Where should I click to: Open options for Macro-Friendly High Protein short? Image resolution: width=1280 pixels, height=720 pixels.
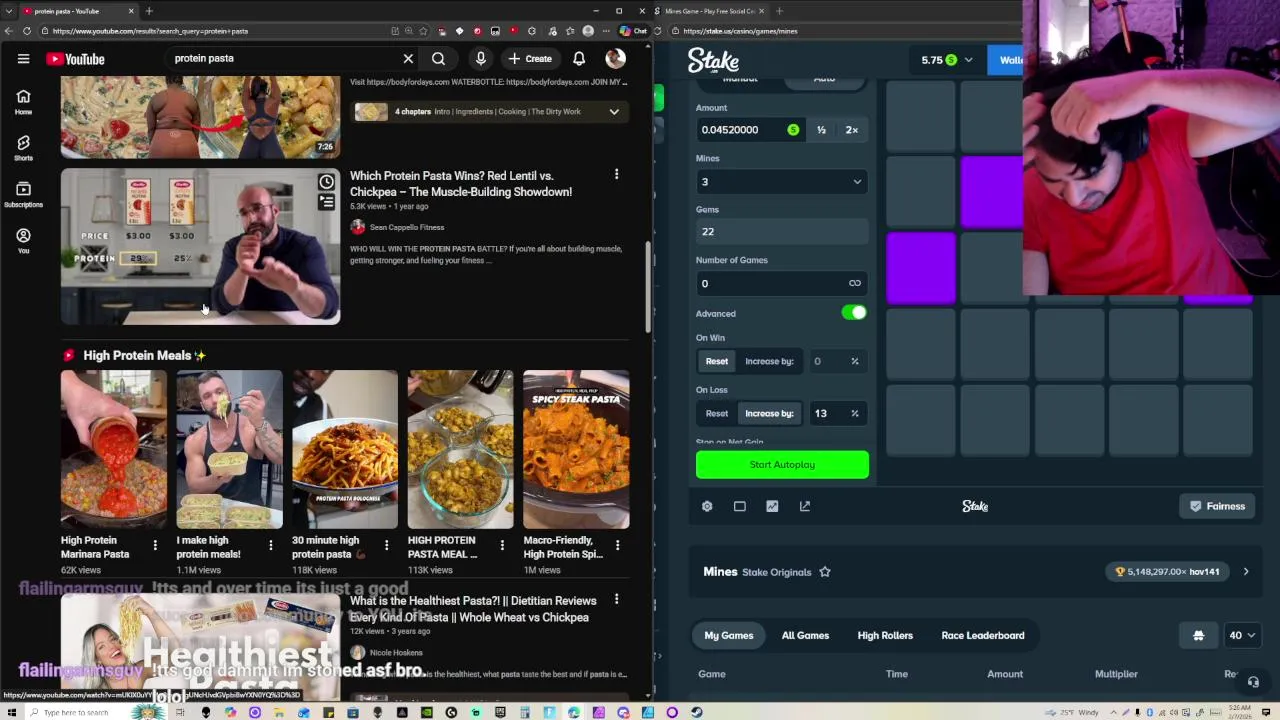[x=617, y=545]
